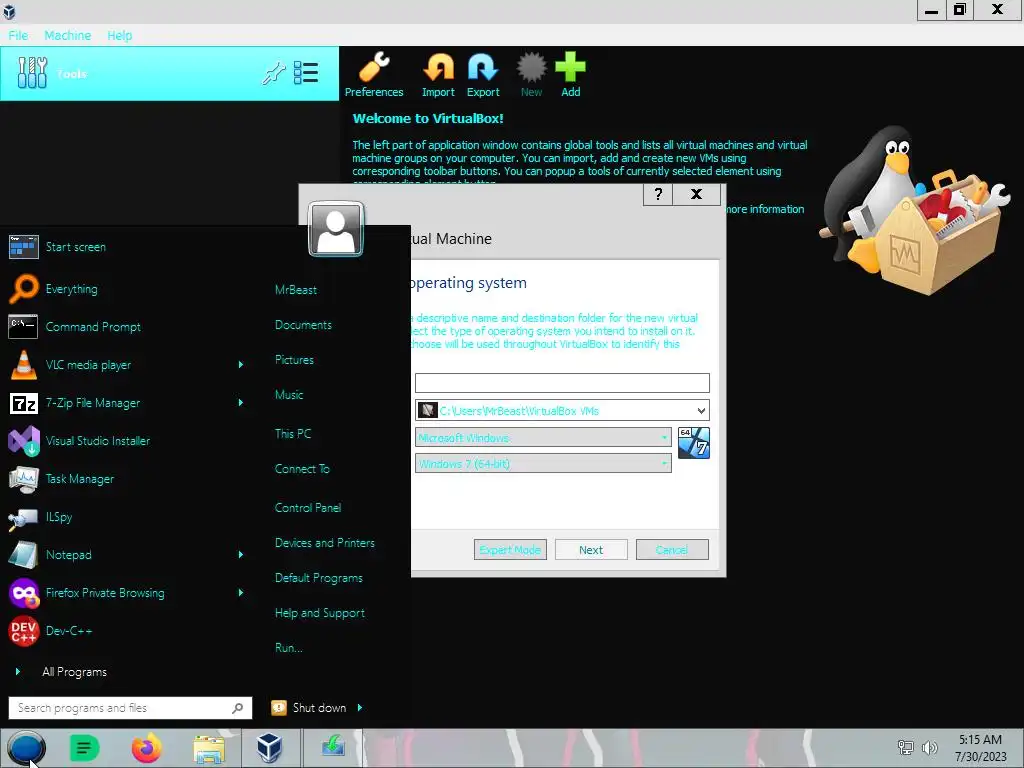The width and height of the screenshot is (1024, 768).
Task: Click the Expert Mode button
Action: tap(510, 550)
